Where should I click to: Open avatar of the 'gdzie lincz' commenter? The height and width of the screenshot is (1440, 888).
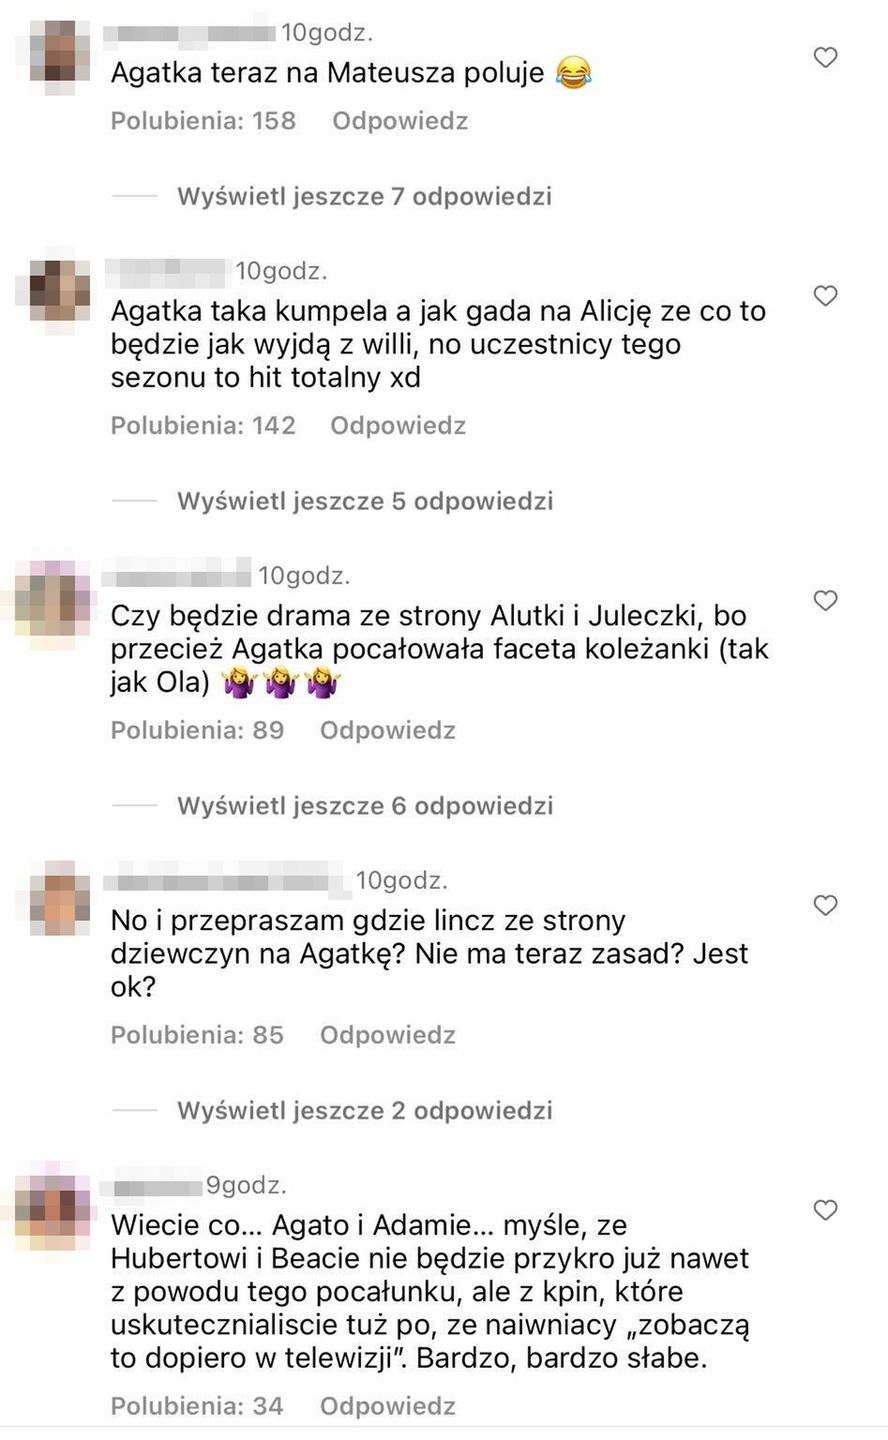tap(53, 896)
